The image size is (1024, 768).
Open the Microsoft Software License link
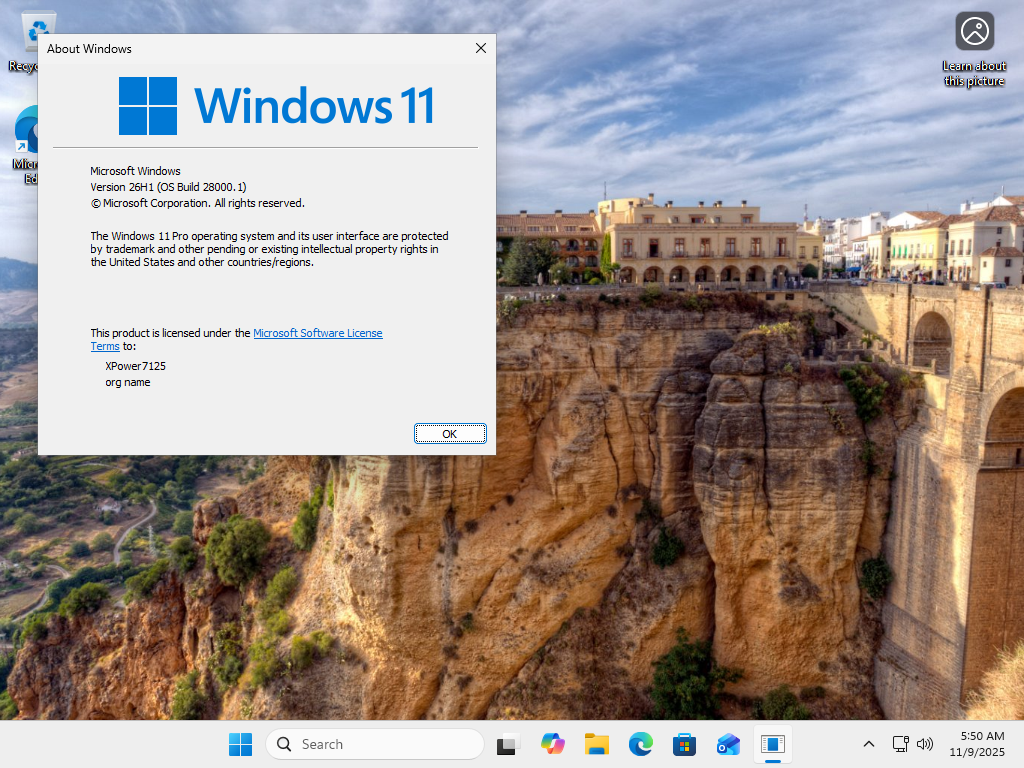[x=317, y=333]
